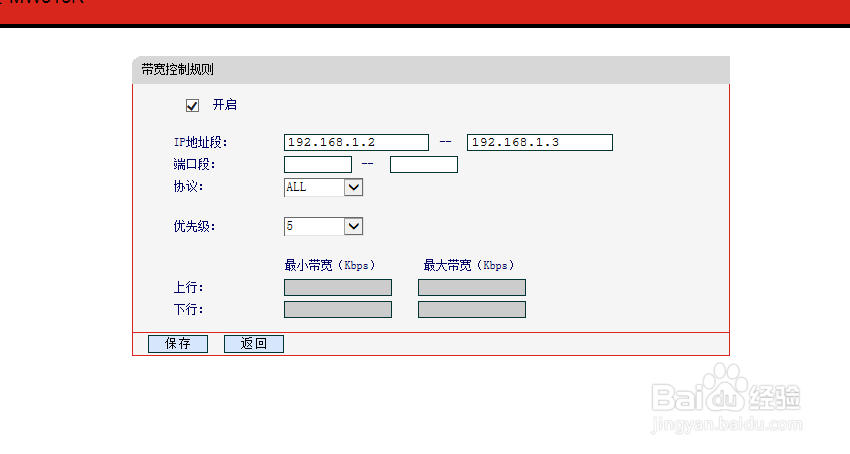850x454 pixels.
Task: Click the ending IP address field 192.168.1.3
Action: pyautogui.click(x=540, y=143)
